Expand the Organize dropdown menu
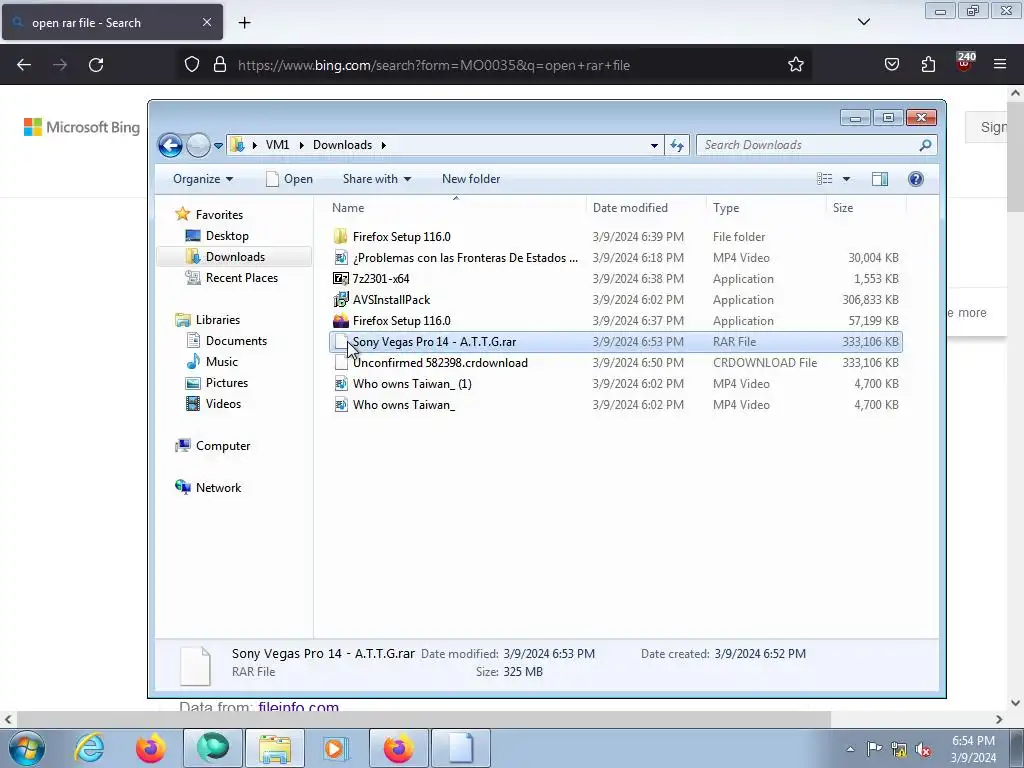The width and height of the screenshot is (1024, 768). tap(203, 179)
